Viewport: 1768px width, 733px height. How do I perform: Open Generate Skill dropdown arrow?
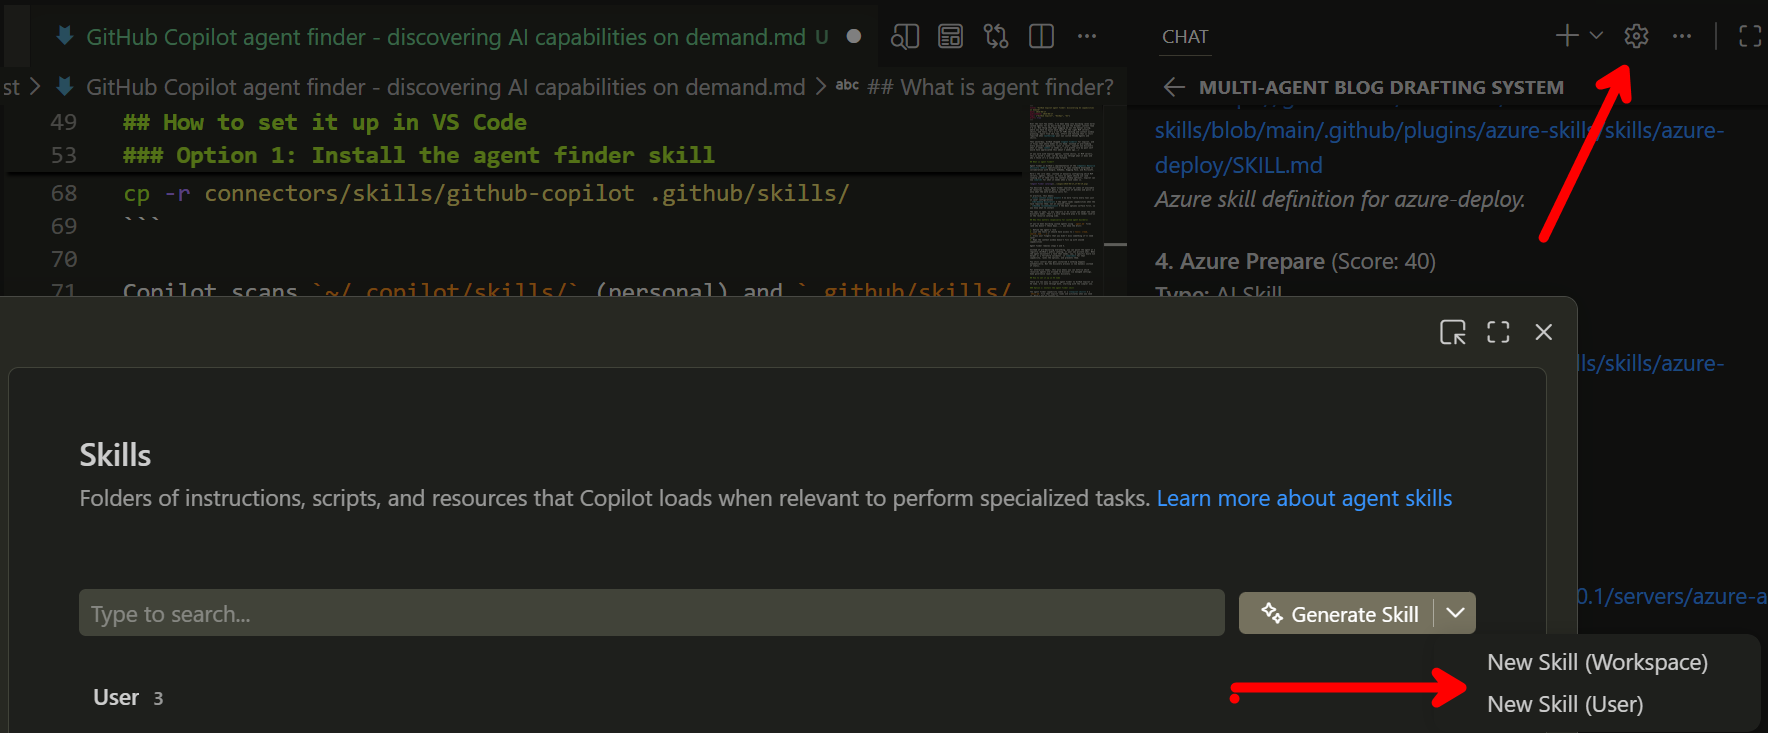[x=1455, y=613]
